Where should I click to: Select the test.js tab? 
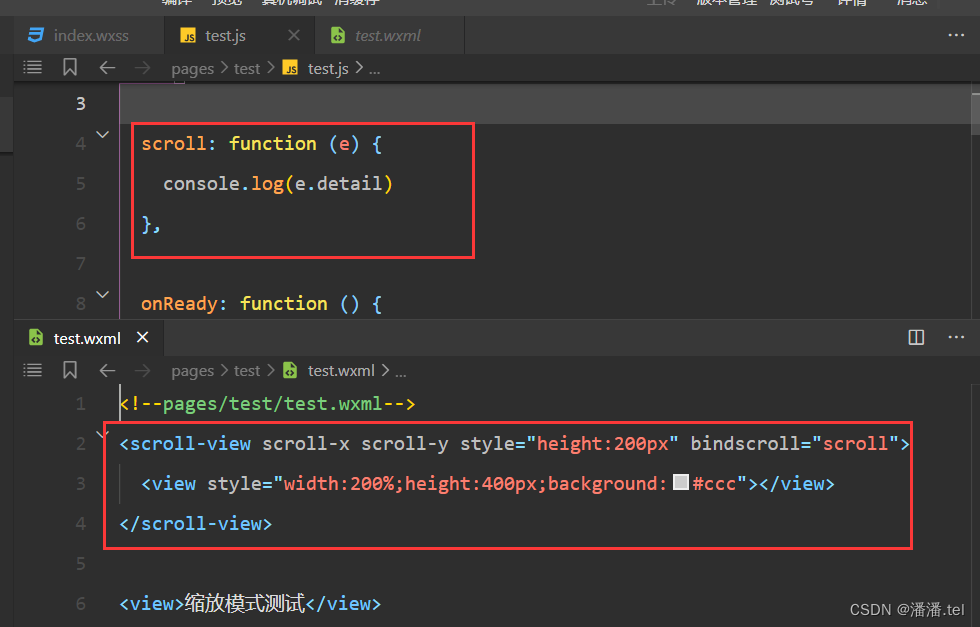225,36
